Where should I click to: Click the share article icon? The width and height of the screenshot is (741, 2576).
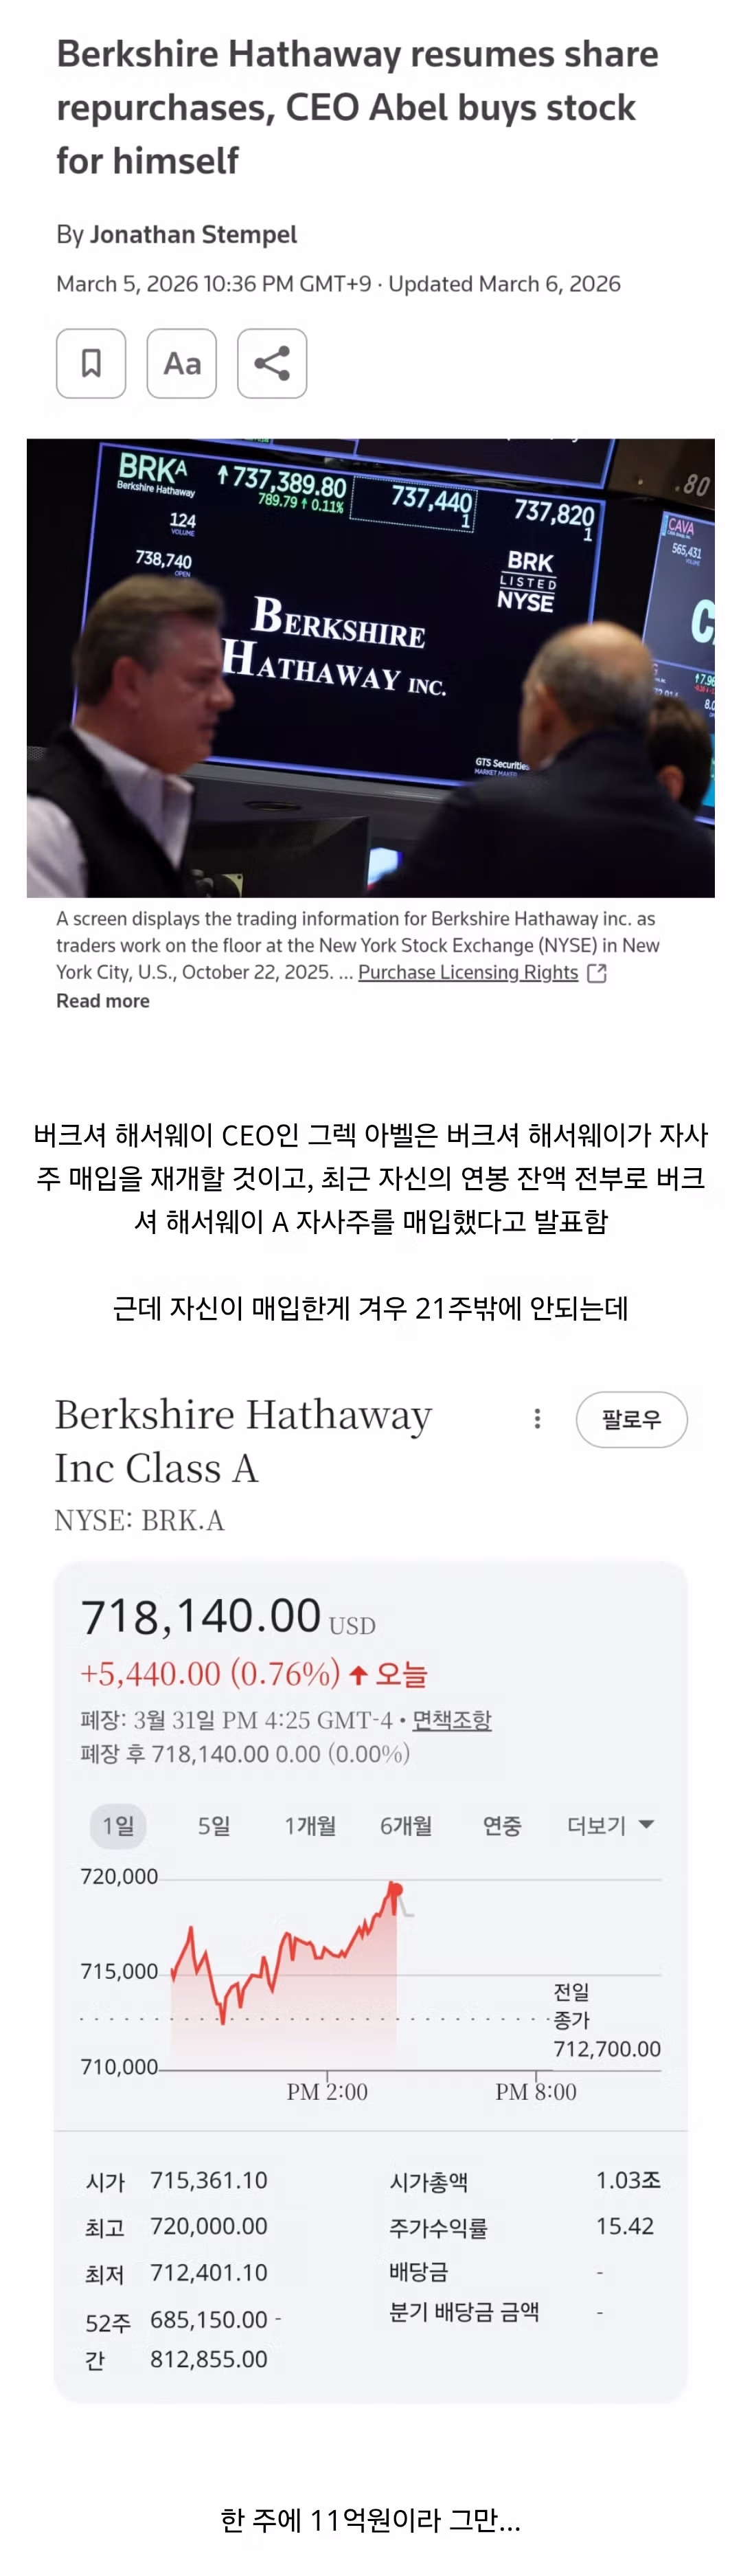pos(272,363)
